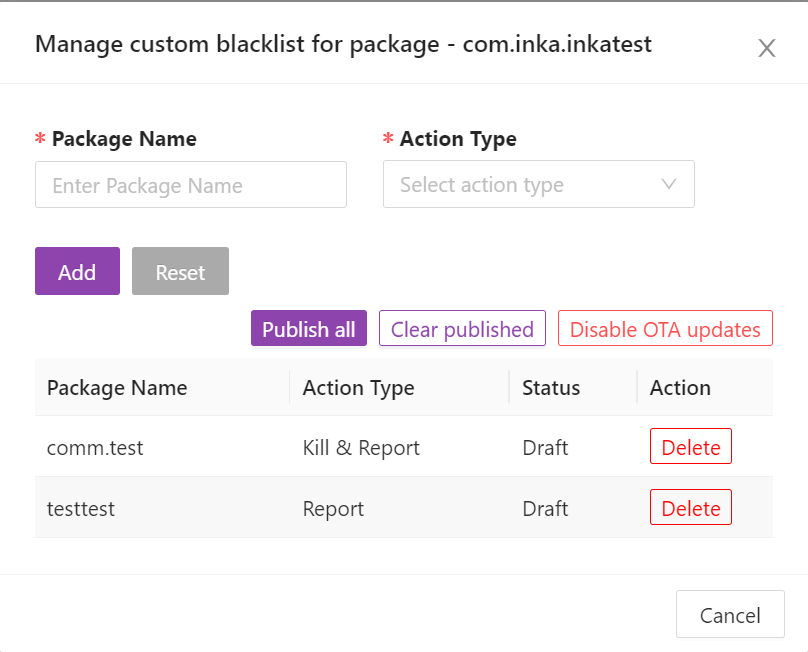Reset the blacklist entry form
This screenshot has height=652, width=808.
tap(180, 270)
